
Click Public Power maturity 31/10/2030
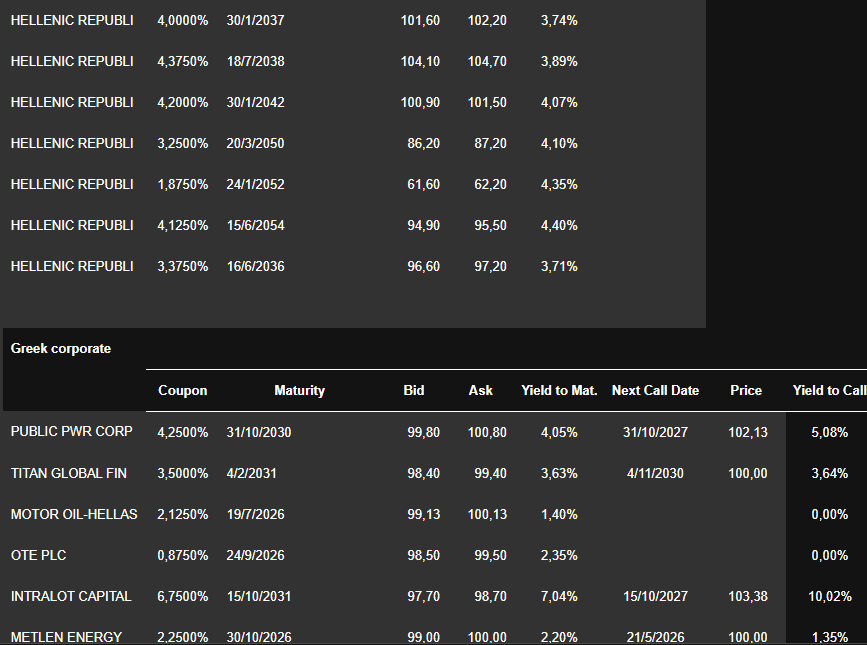(x=259, y=433)
